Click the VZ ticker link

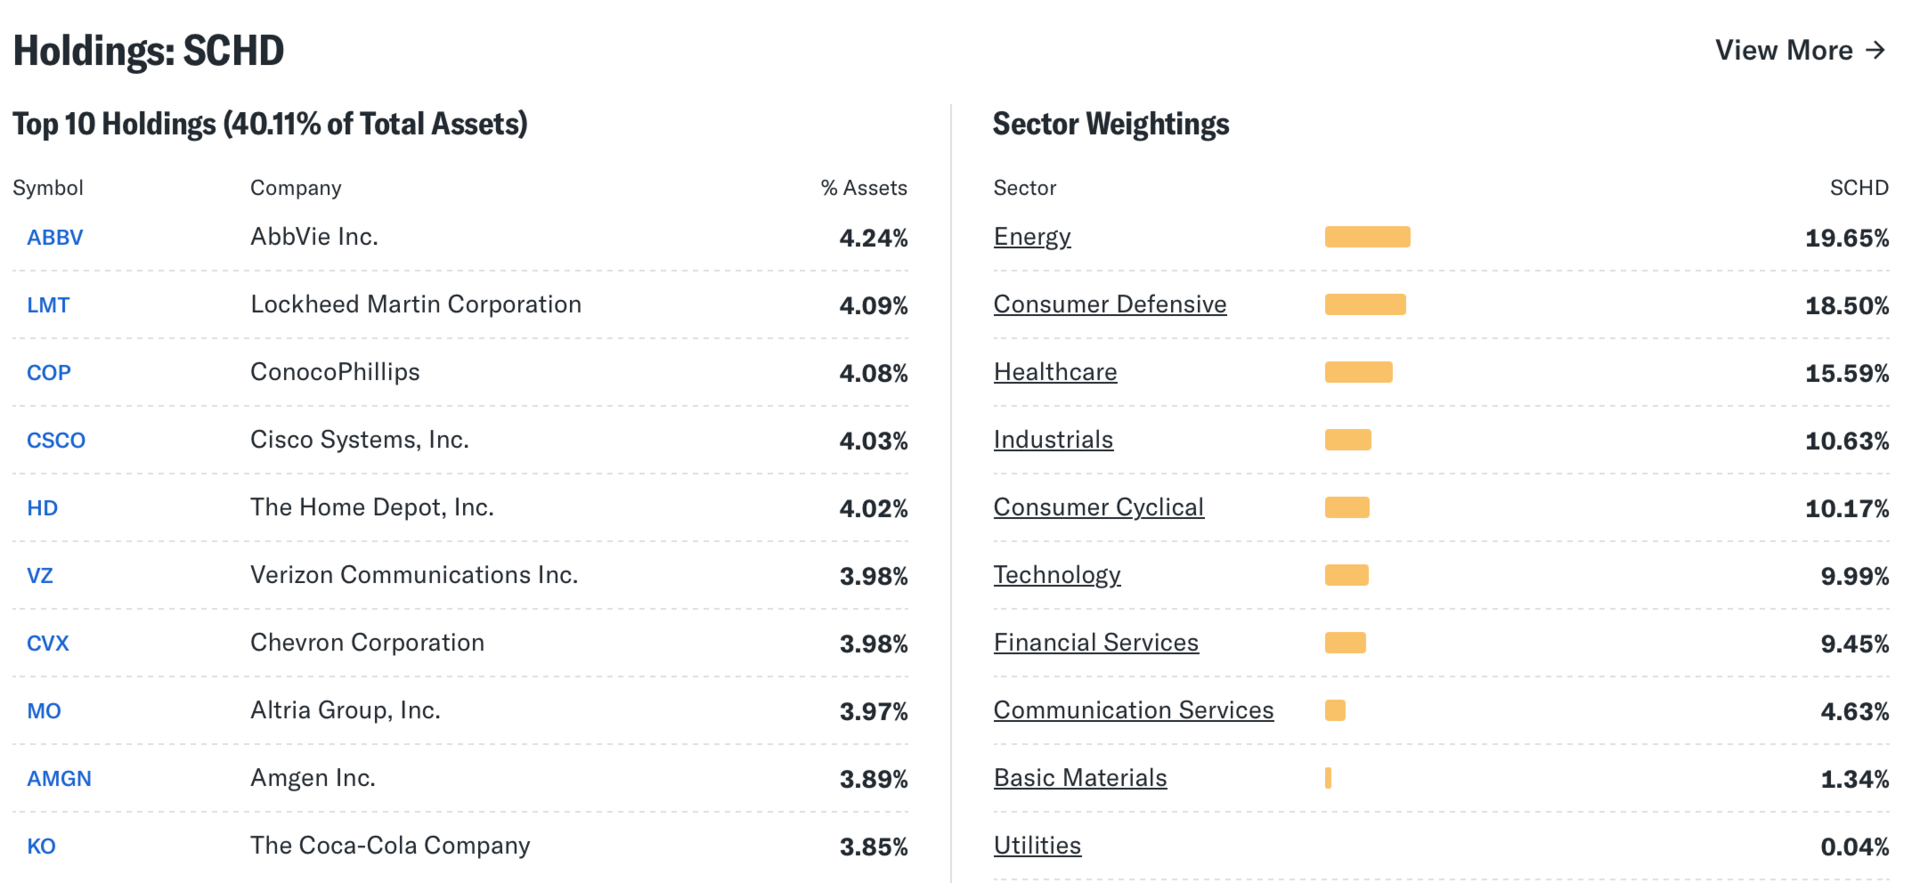(x=40, y=576)
